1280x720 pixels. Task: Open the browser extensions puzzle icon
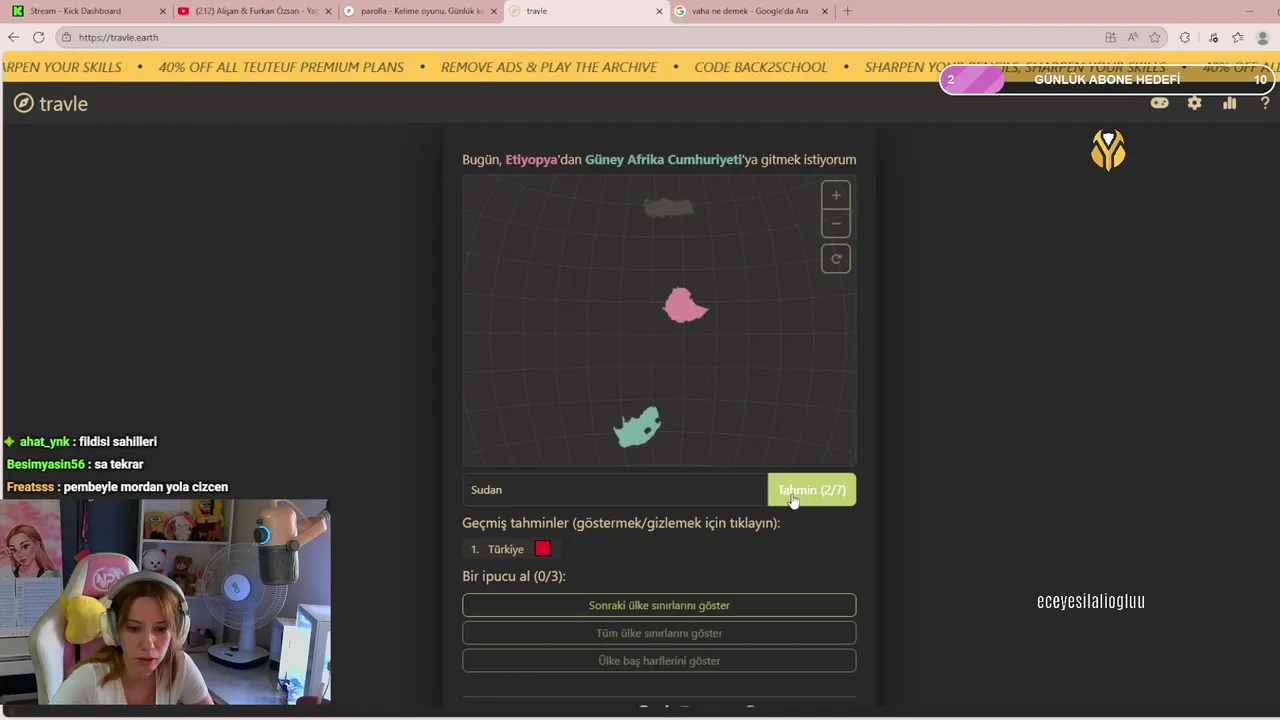click(1185, 37)
